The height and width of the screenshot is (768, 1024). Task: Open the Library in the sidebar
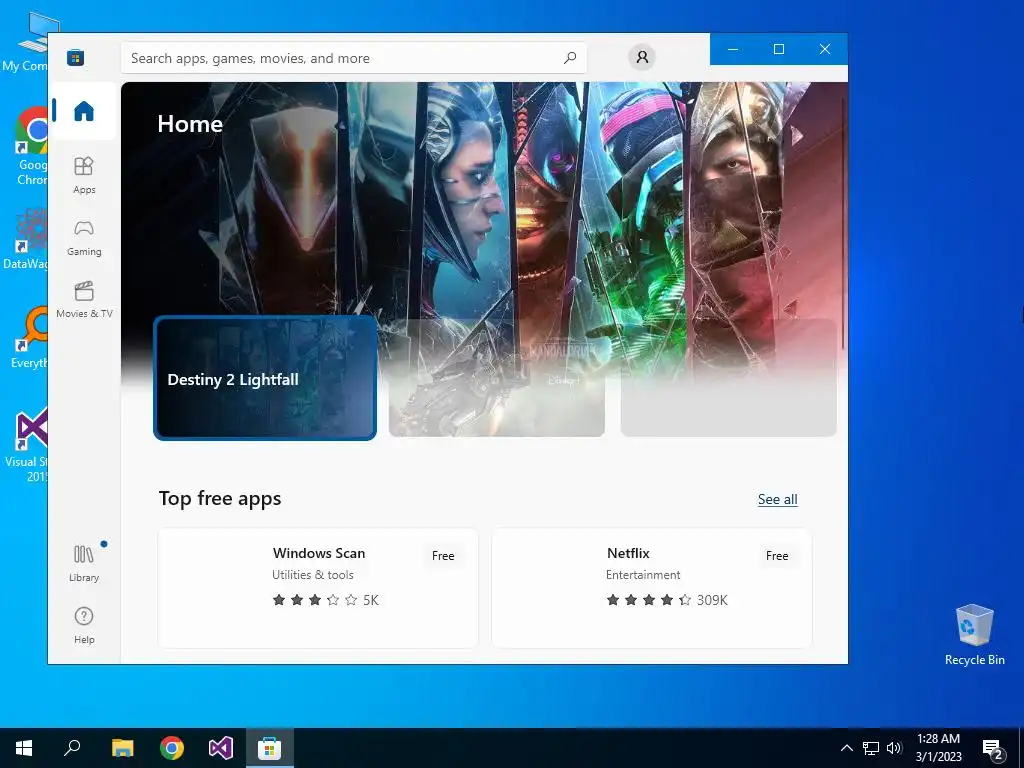pos(84,564)
